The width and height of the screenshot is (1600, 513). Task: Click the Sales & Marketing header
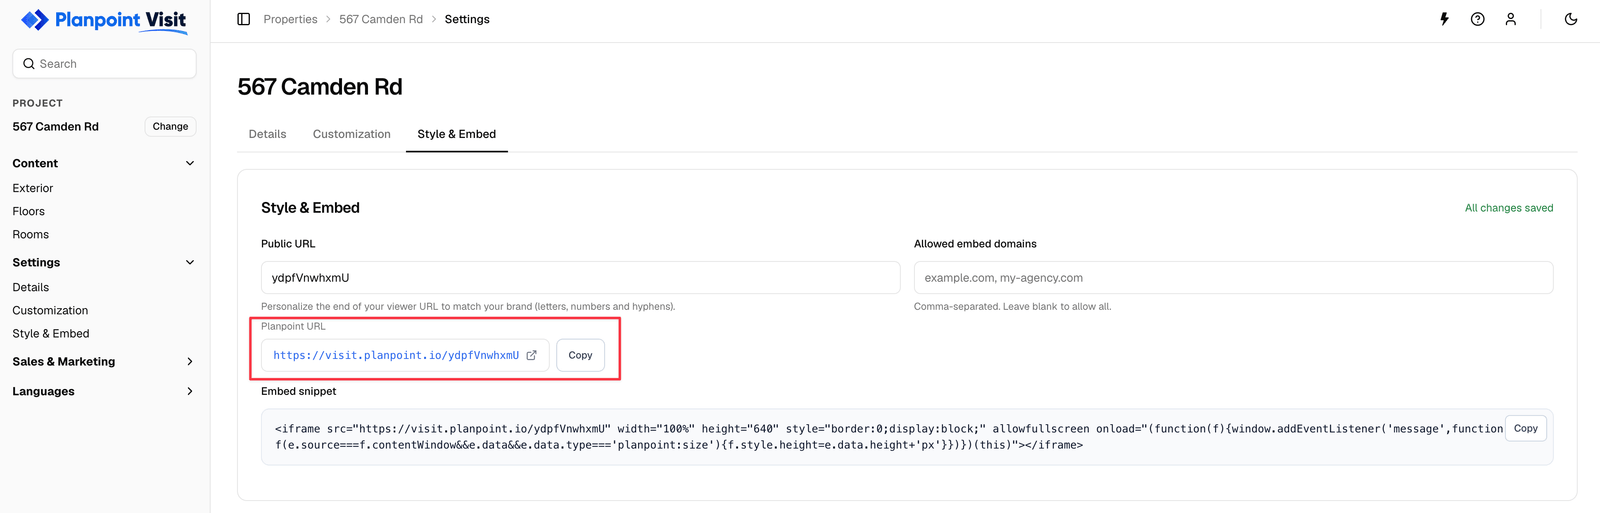coord(64,361)
